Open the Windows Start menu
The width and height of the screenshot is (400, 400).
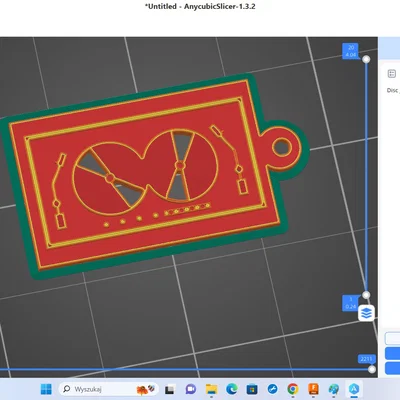click(x=46, y=389)
